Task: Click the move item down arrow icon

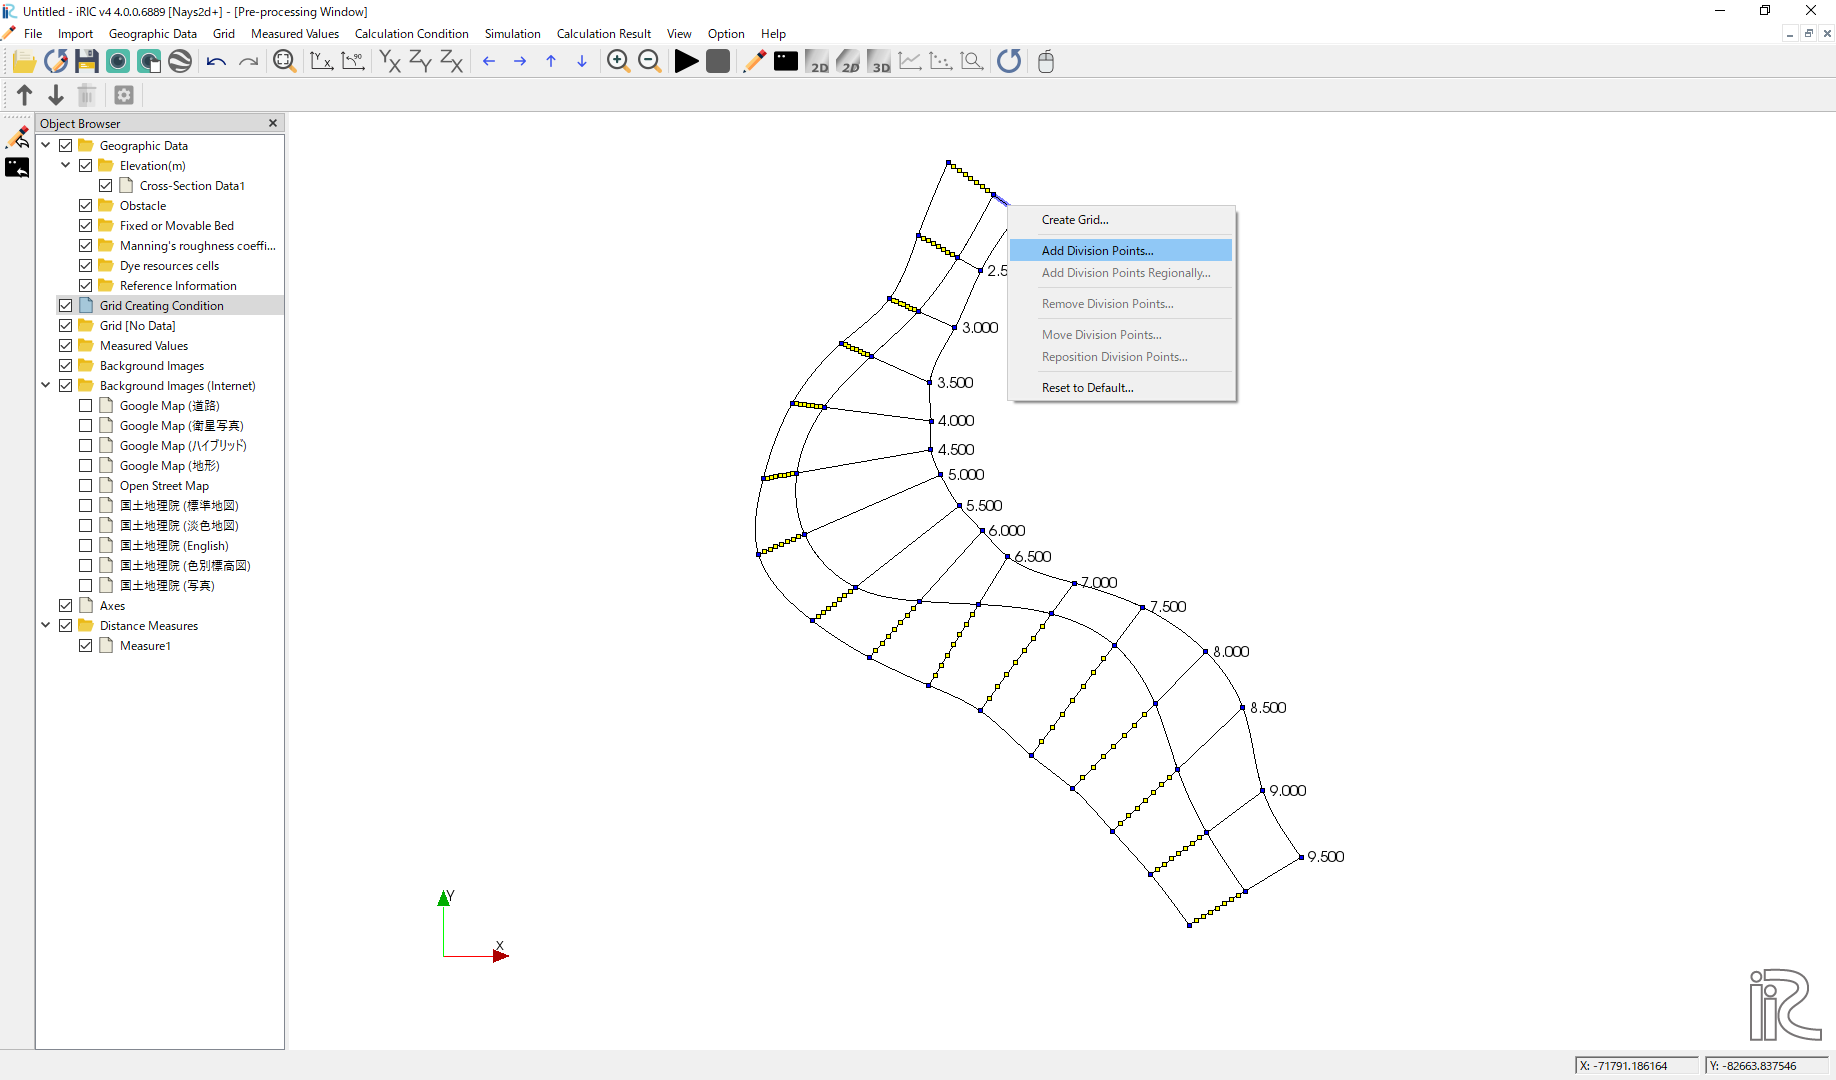Action: click(56, 95)
